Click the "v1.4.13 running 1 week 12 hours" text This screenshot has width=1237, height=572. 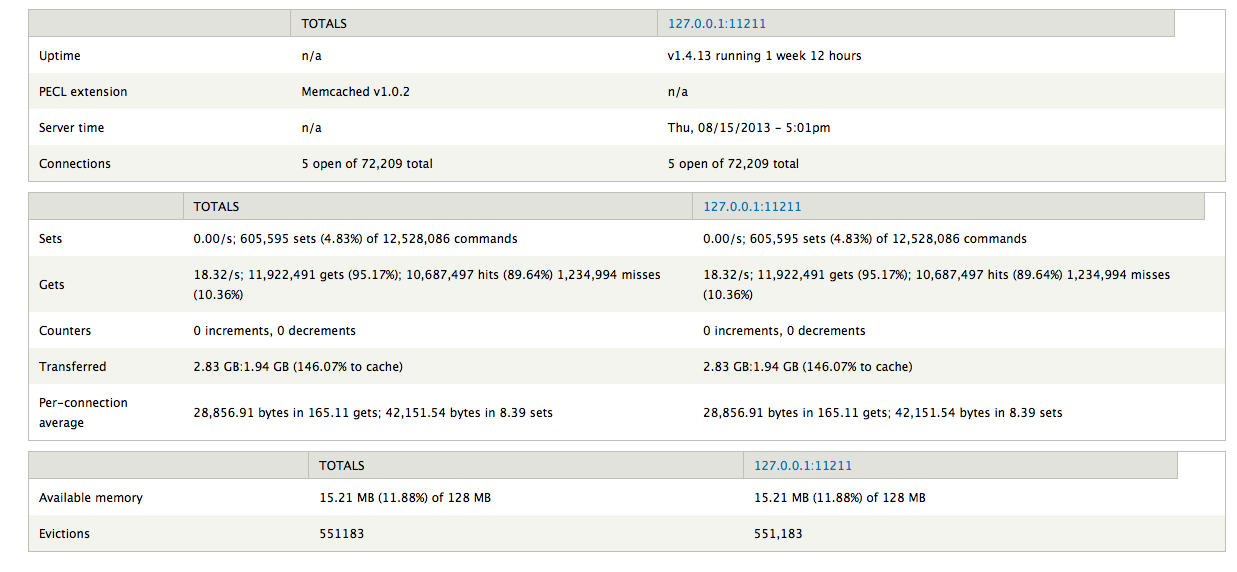pyautogui.click(x=764, y=56)
